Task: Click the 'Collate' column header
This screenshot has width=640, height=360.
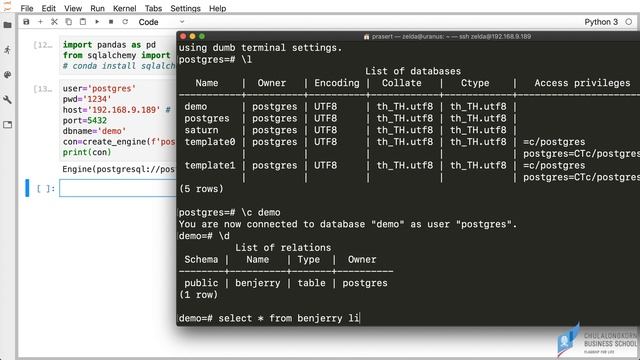Action: pos(401,83)
